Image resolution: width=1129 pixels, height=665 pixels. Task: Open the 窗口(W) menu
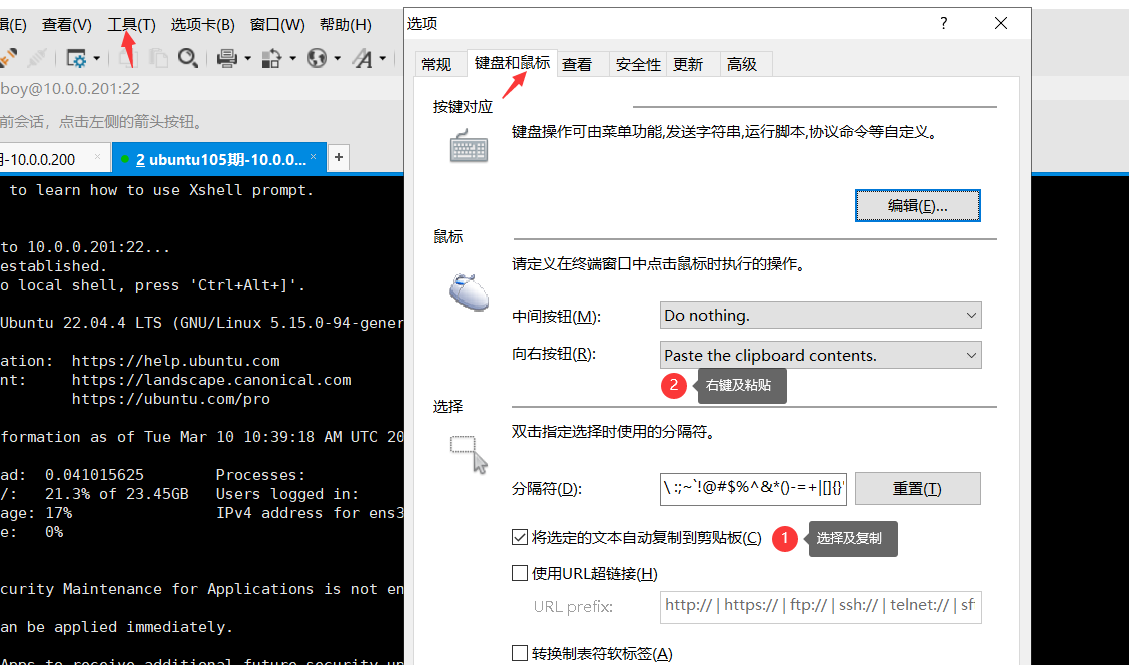277,24
